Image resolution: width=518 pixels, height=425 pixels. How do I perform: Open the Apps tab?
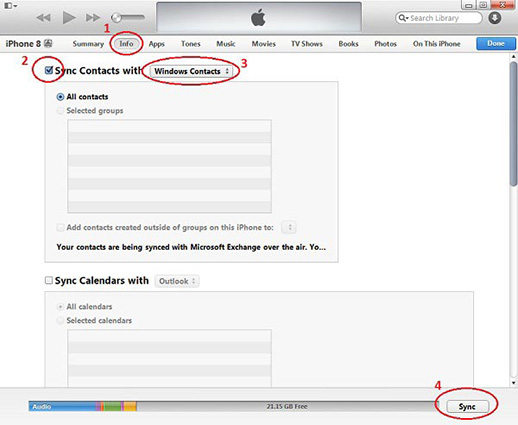(x=156, y=44)
